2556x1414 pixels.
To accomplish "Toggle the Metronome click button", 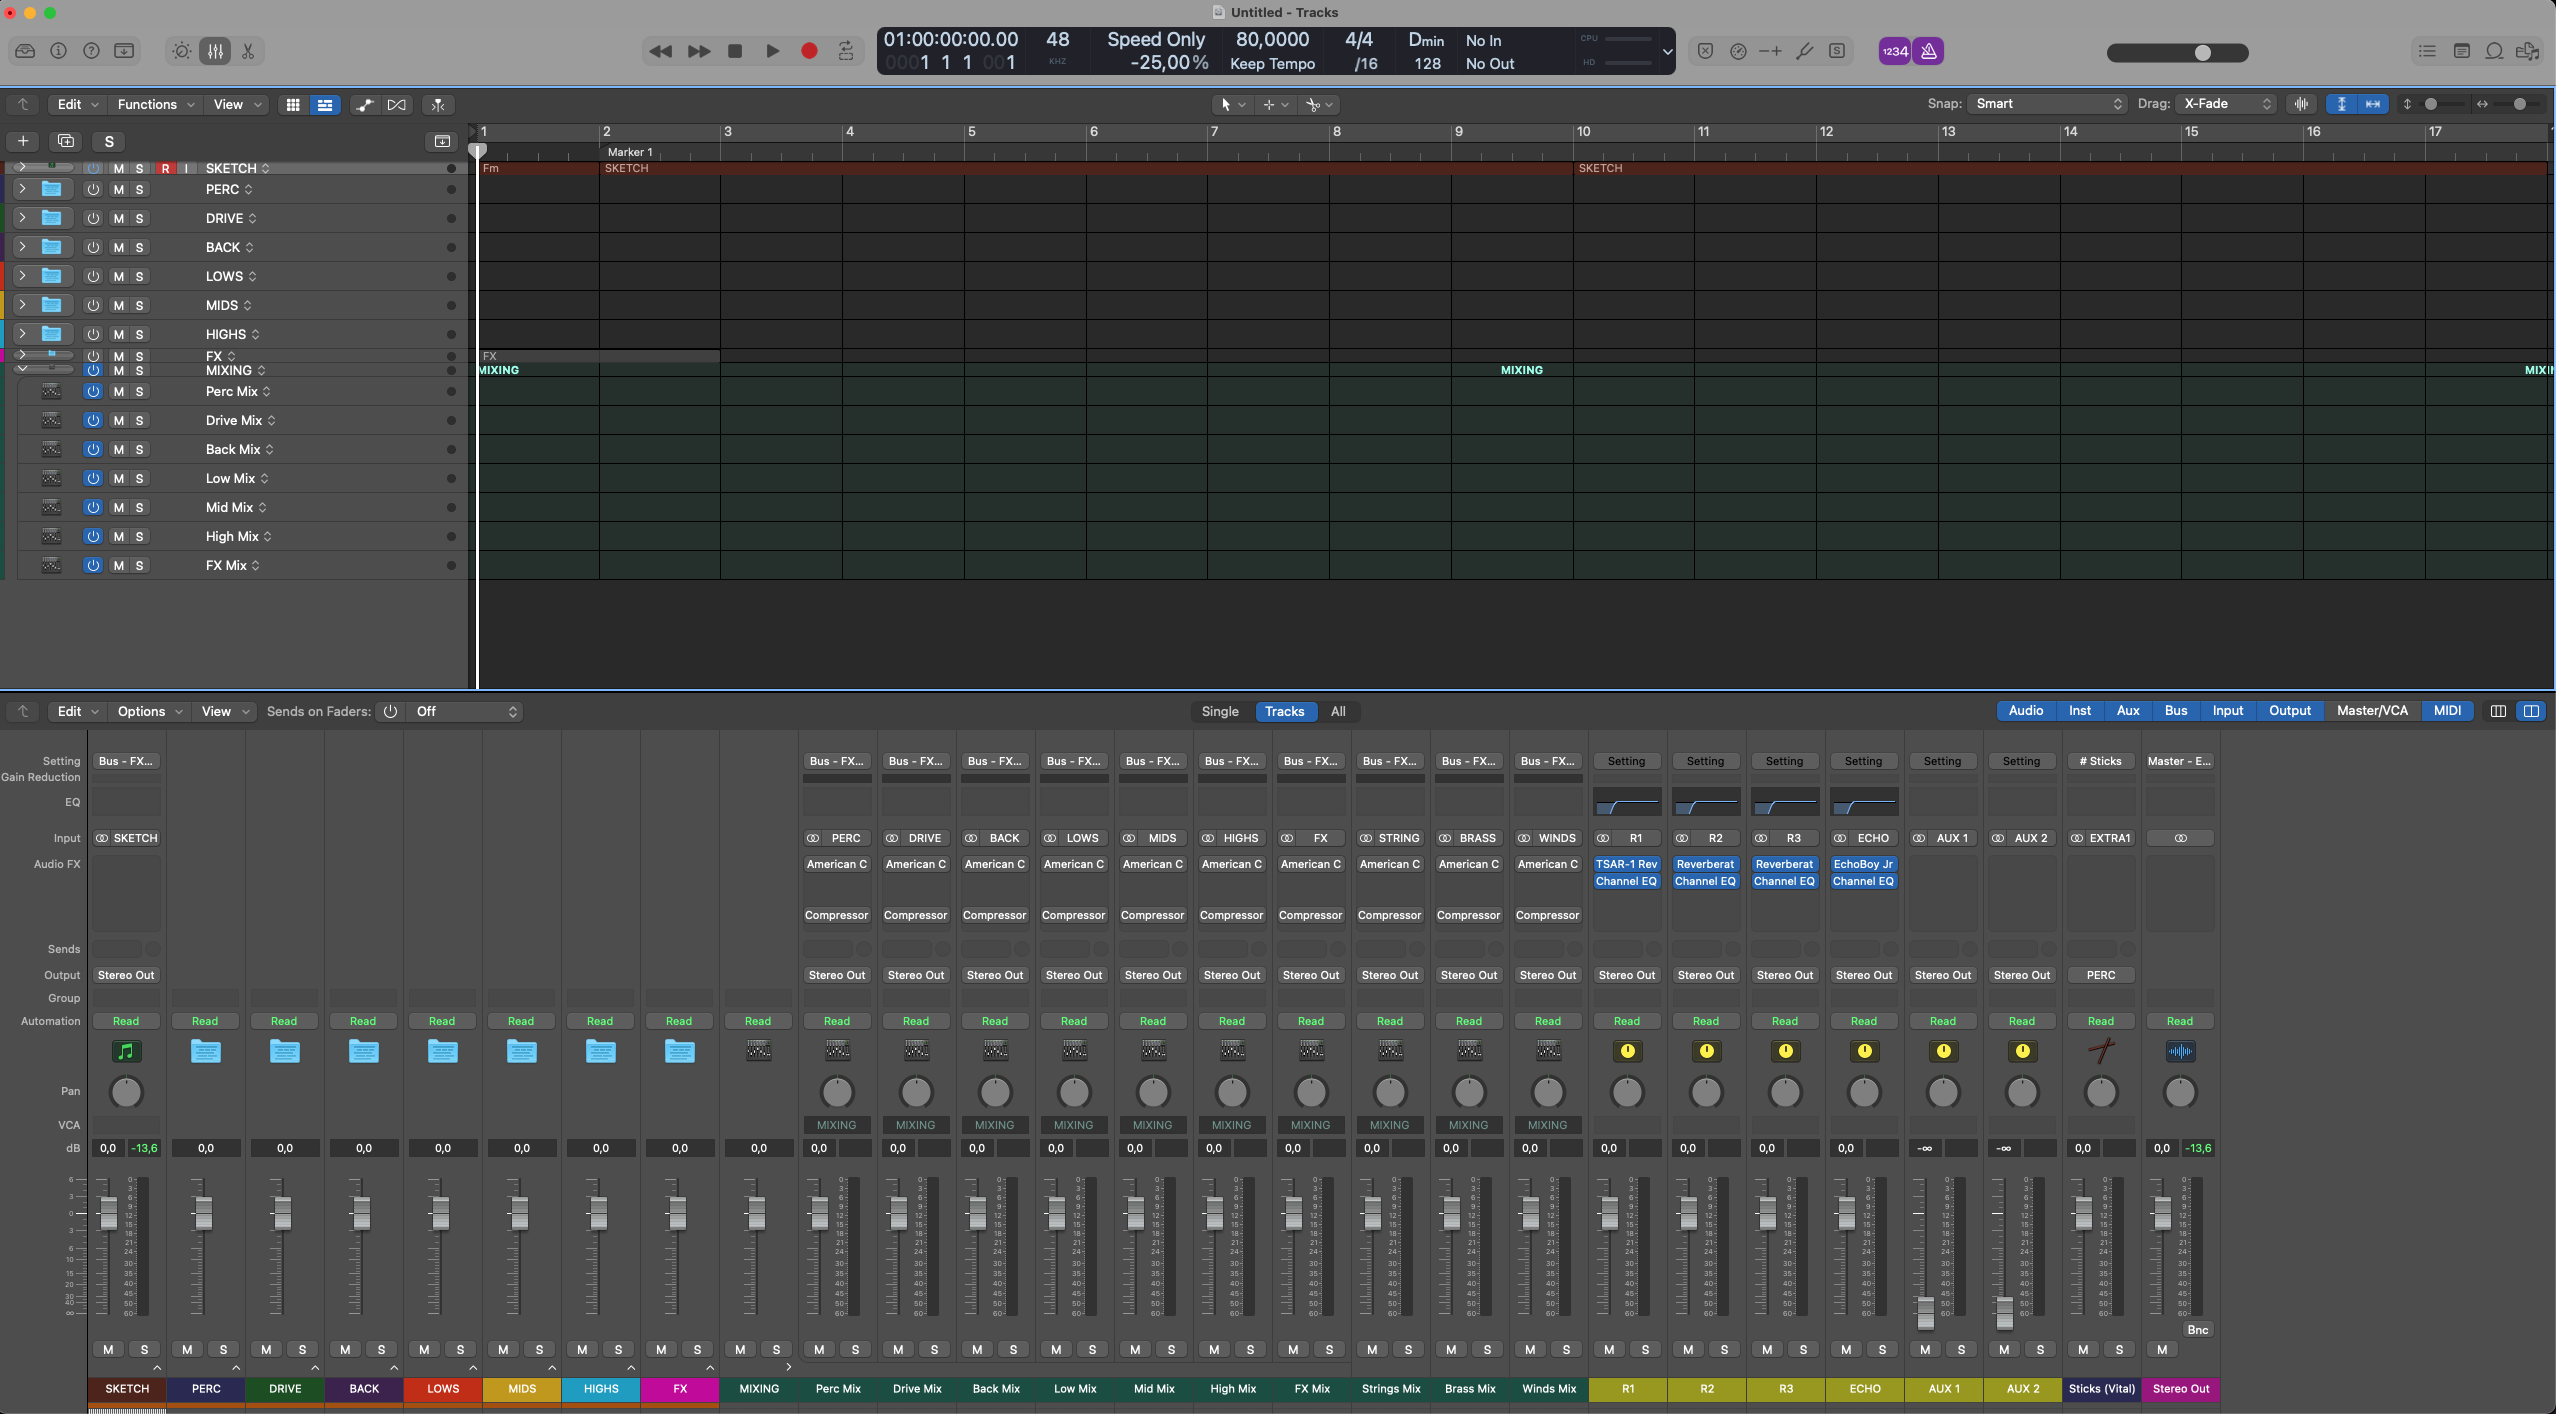I will click(1929, 51).
